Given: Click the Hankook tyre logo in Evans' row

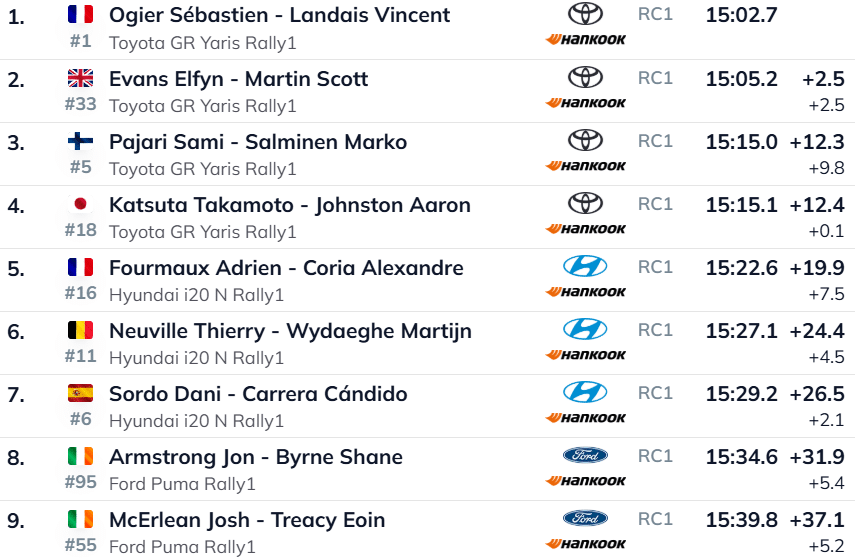Looking at the screenshot, I should 586,103.
